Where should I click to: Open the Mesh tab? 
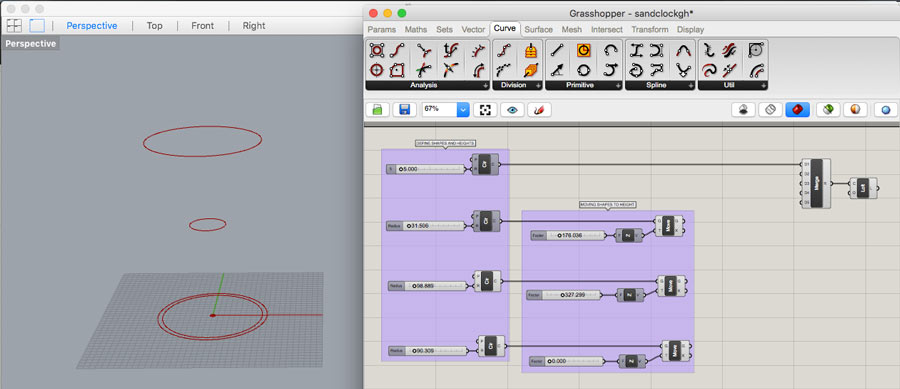pos(572,29)
